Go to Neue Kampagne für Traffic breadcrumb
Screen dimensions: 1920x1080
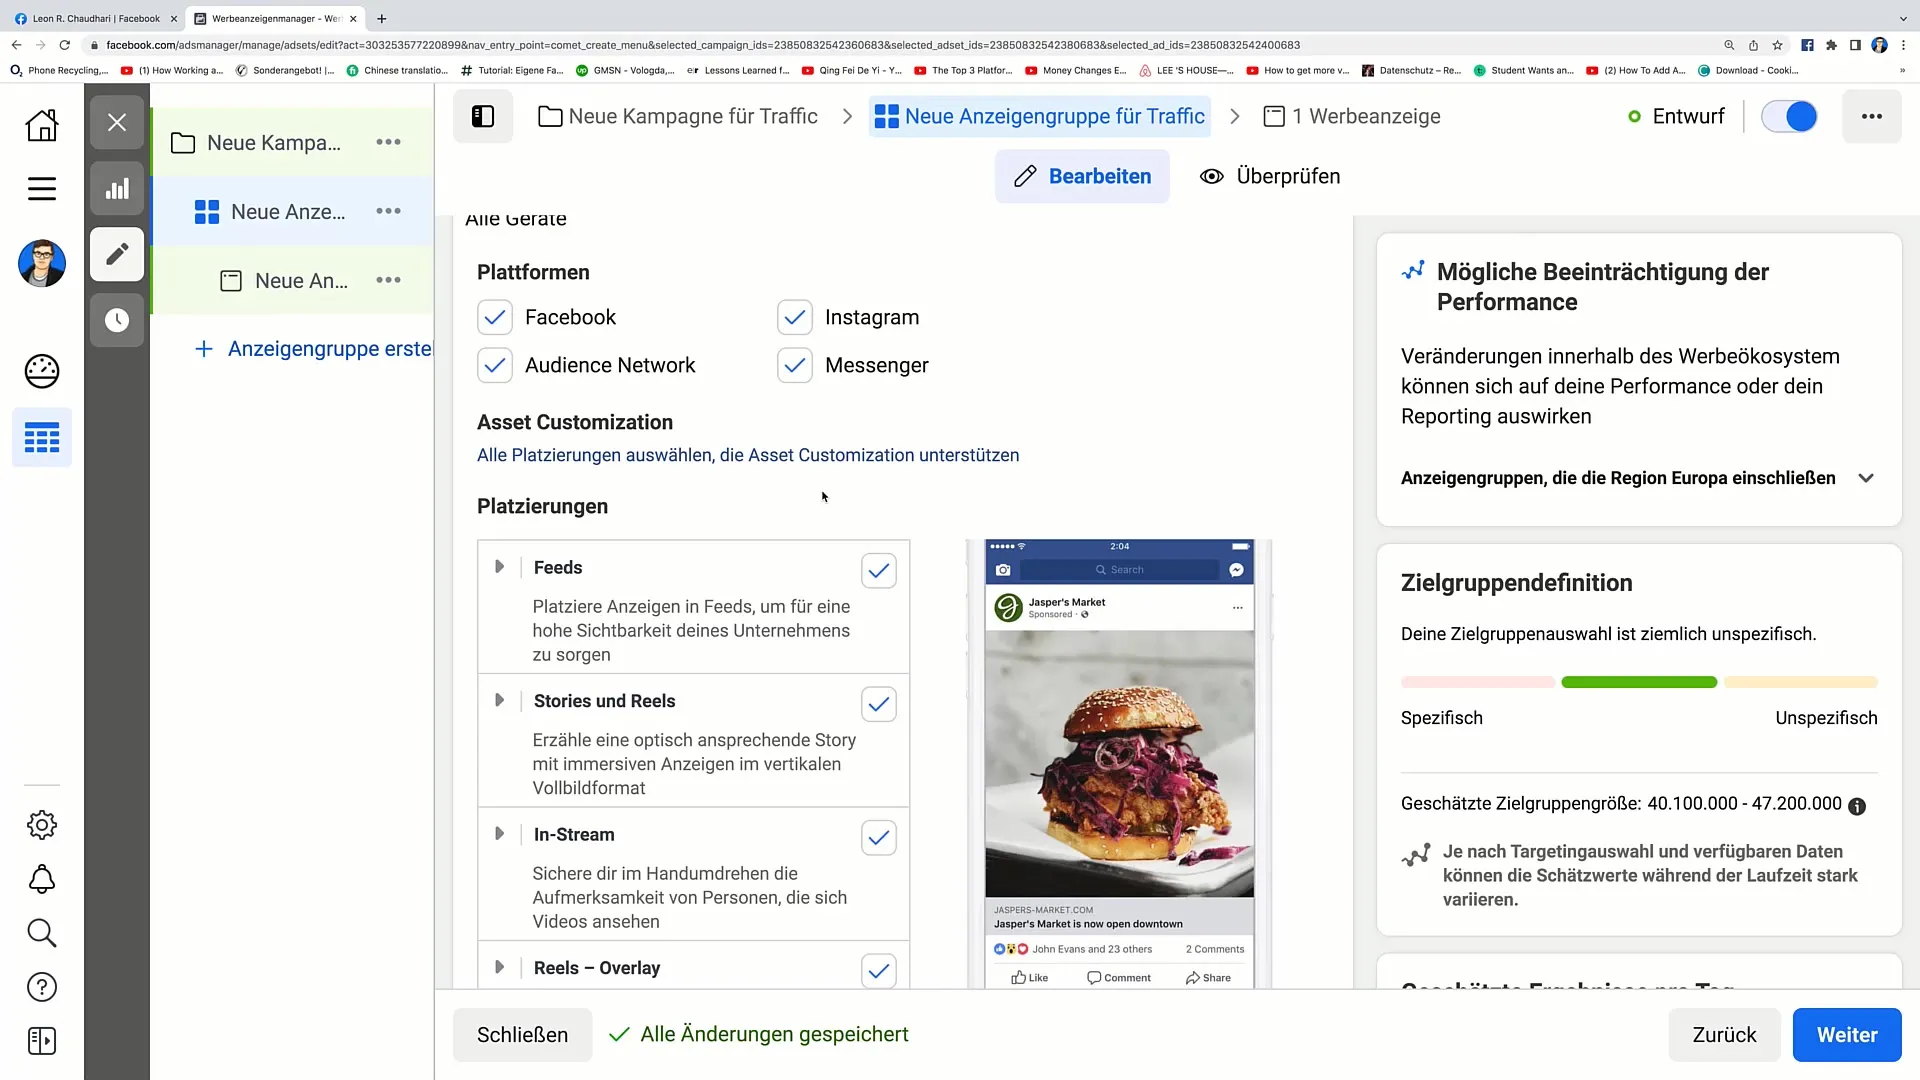coord(678,116)
